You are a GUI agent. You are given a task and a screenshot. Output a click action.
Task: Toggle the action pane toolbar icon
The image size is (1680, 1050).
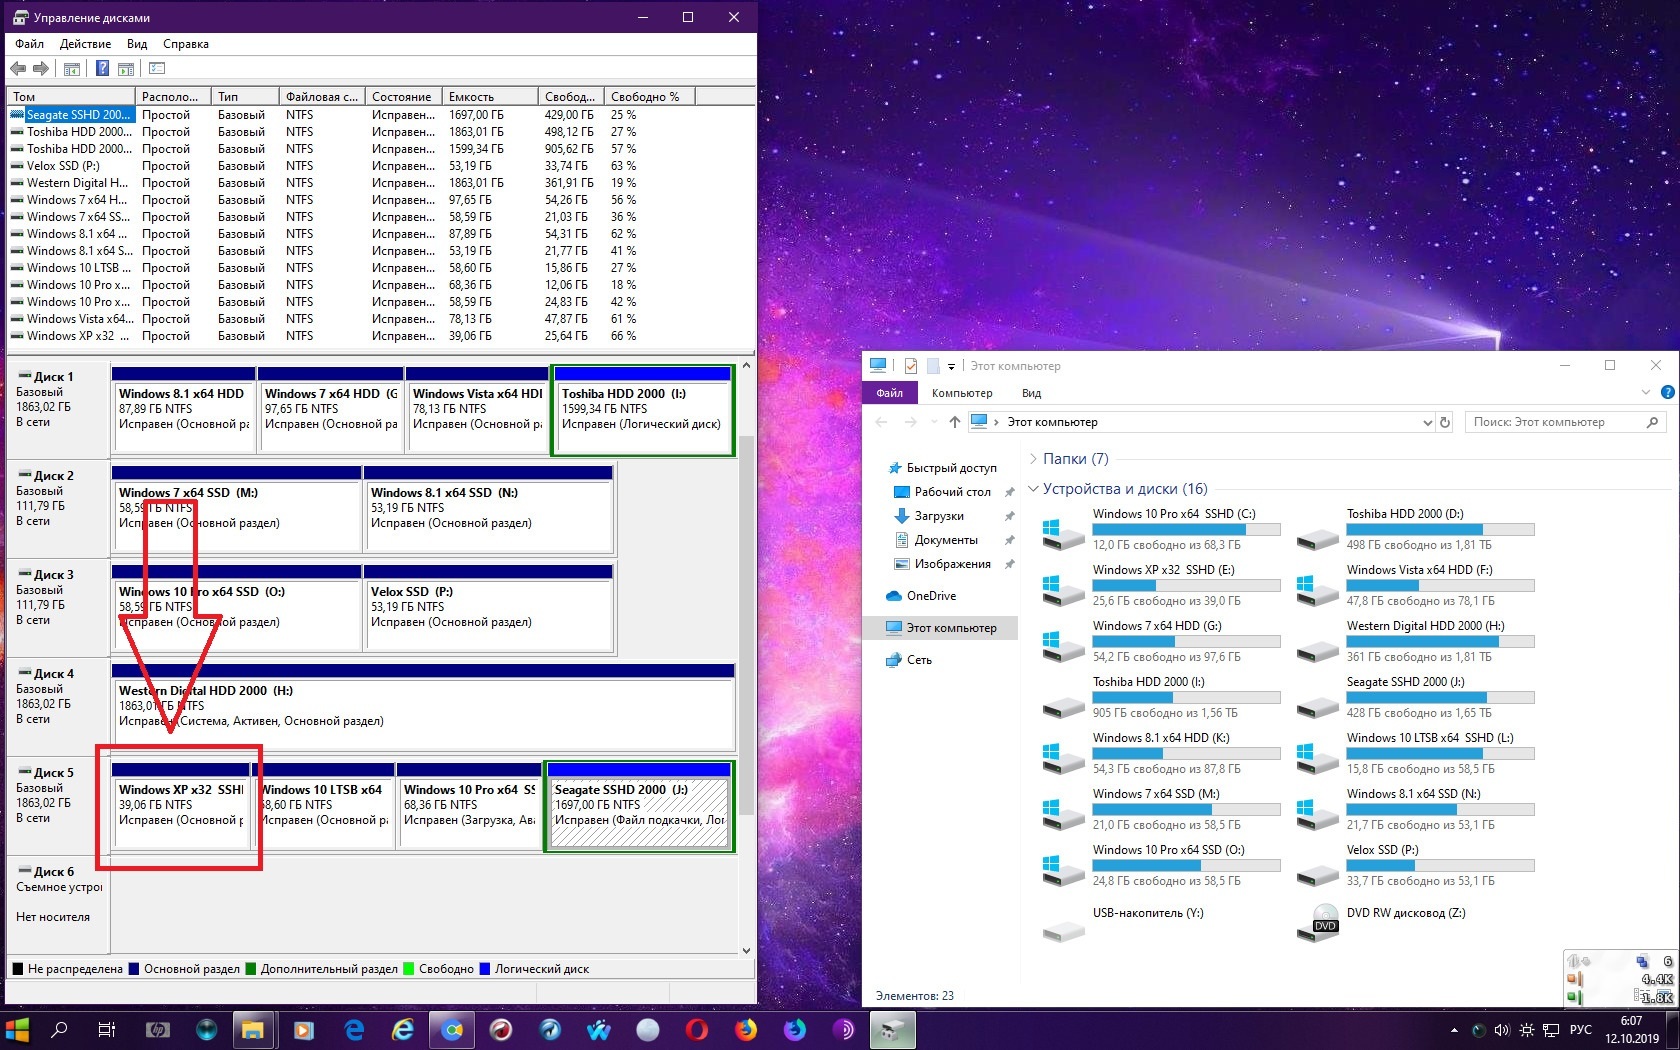pos(126,68)
